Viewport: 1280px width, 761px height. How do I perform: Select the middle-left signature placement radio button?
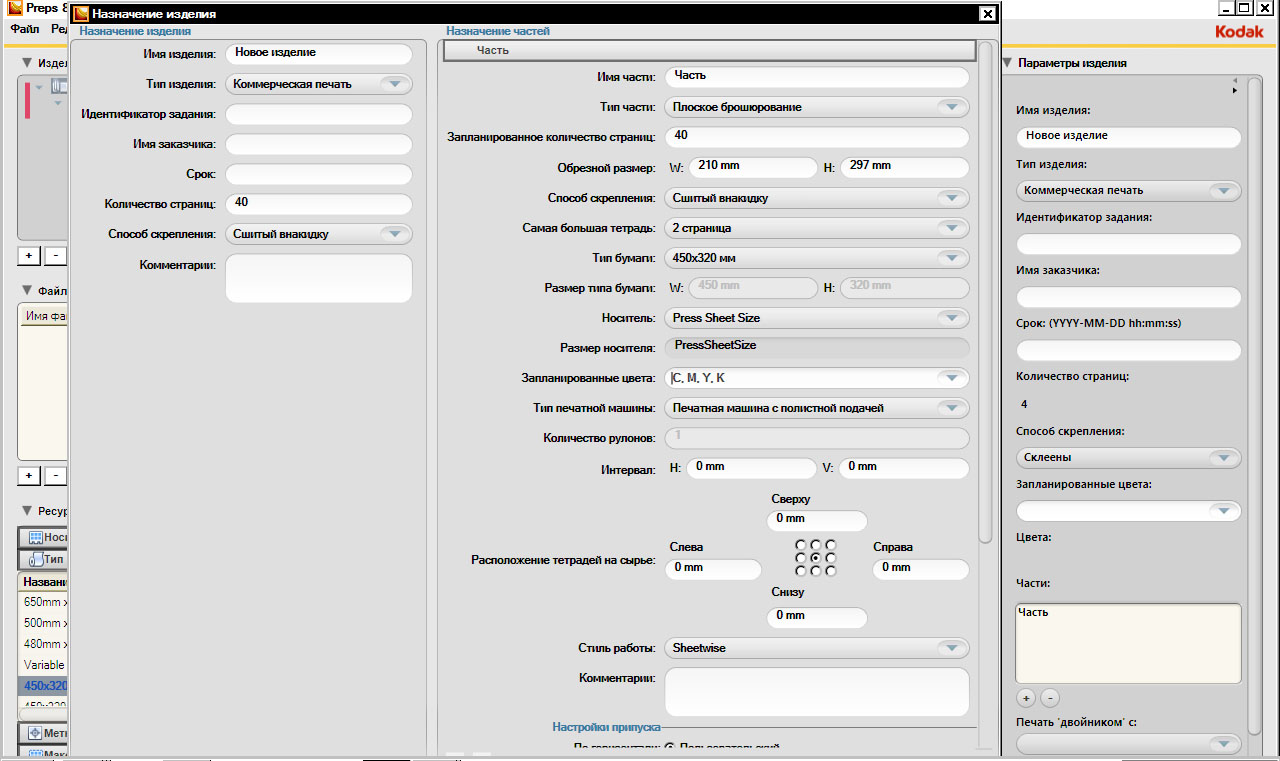click(x=802, y=558)
